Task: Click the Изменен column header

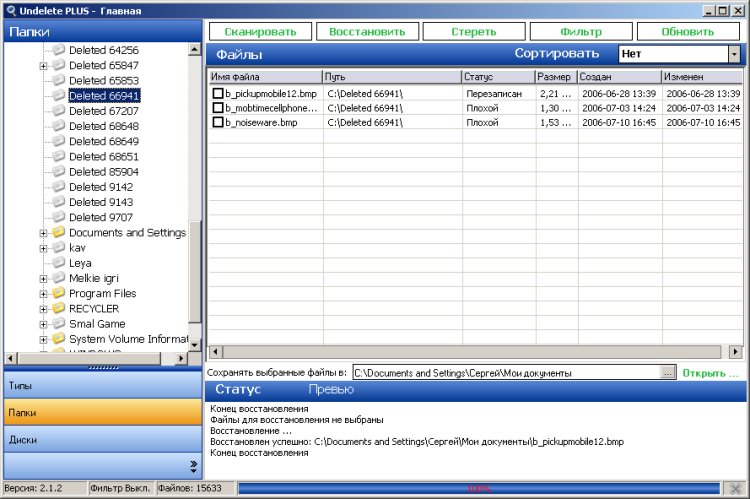Action: pos(702,77)
